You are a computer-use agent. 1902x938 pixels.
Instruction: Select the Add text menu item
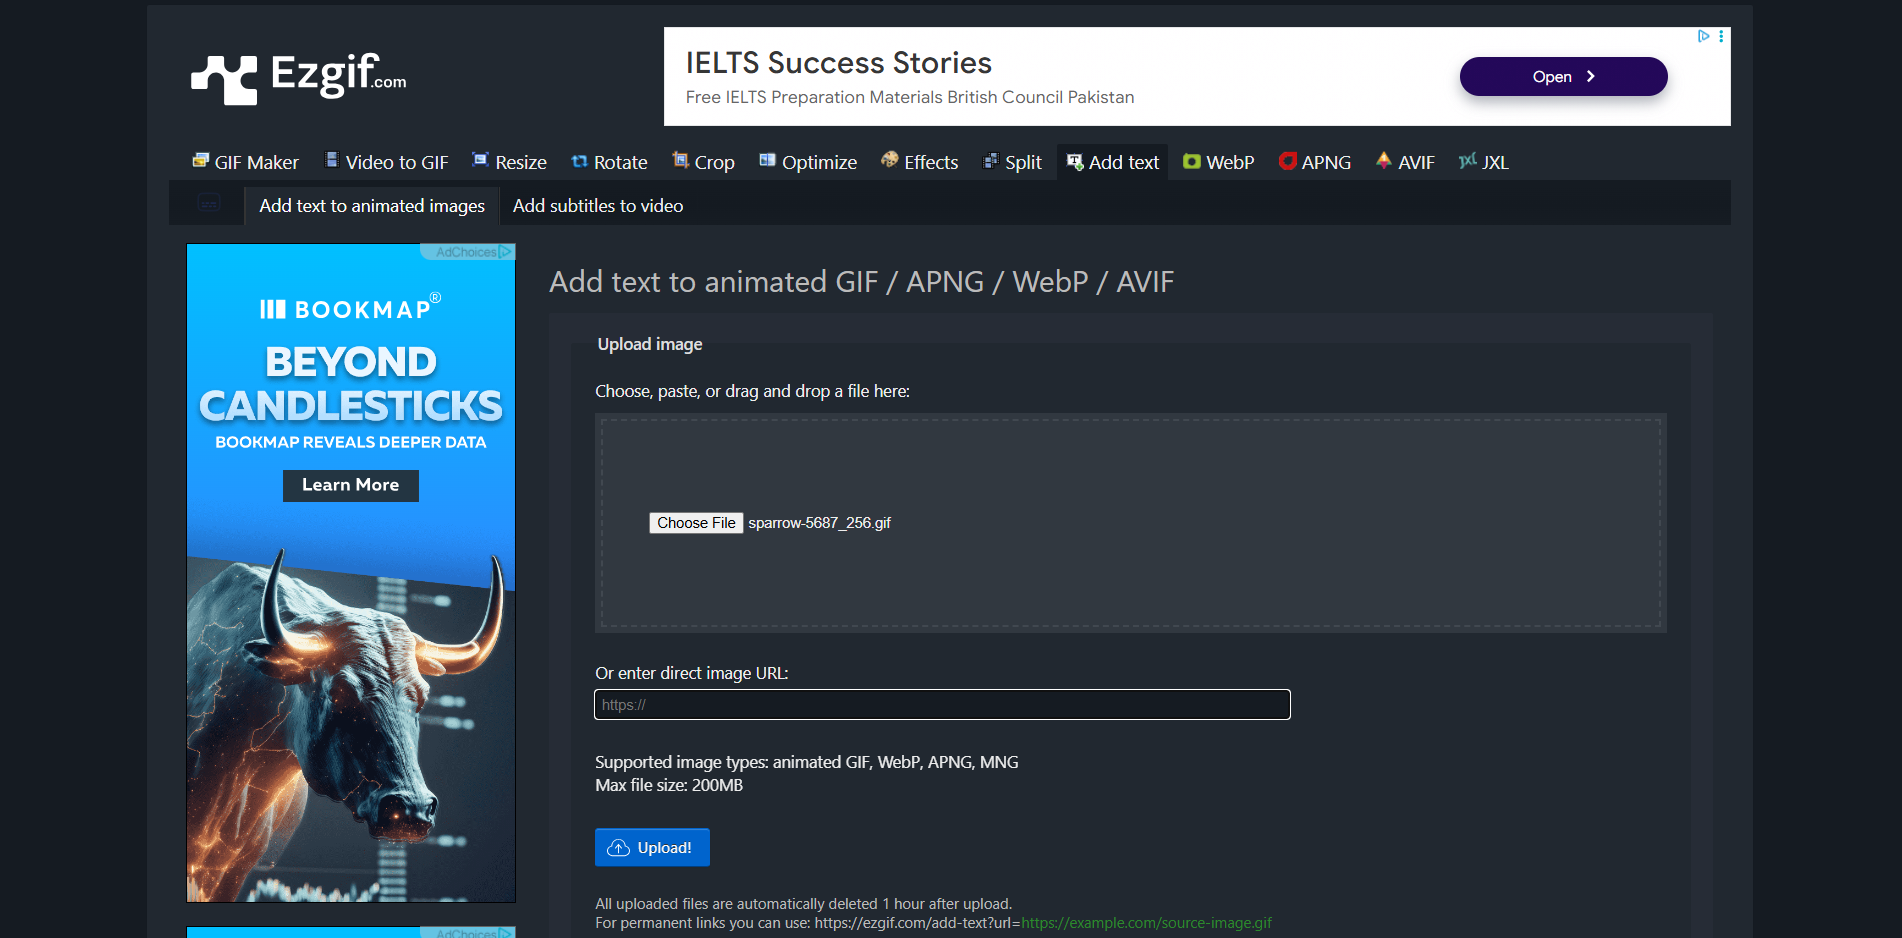click(x=1112, y=162)
